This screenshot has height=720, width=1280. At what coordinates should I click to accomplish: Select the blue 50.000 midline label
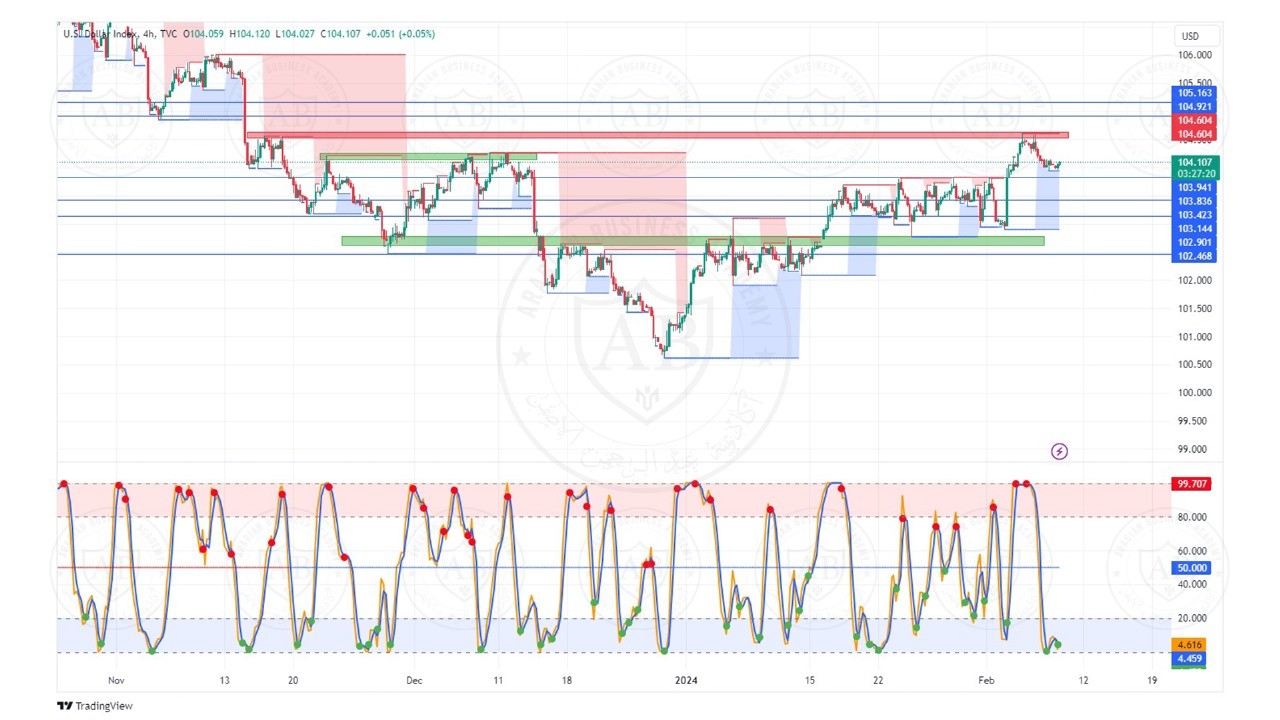pos(1192,568)
